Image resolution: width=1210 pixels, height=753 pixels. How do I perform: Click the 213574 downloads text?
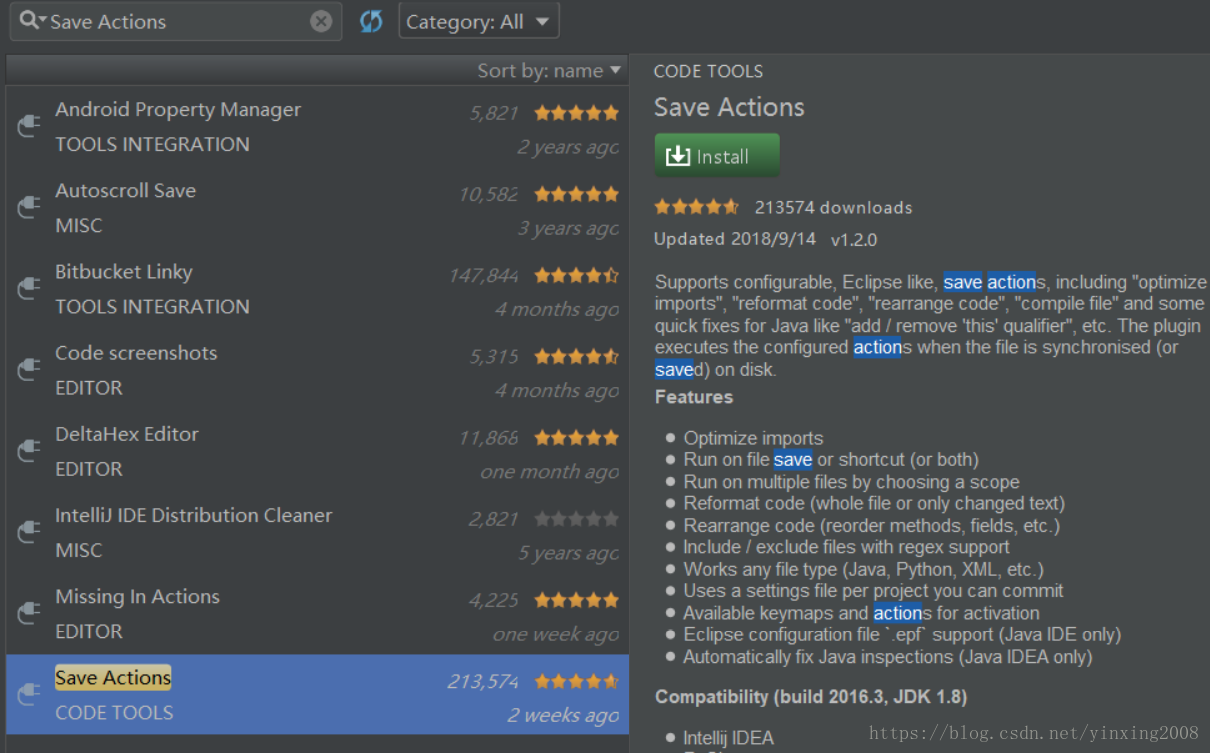[833, 208]
